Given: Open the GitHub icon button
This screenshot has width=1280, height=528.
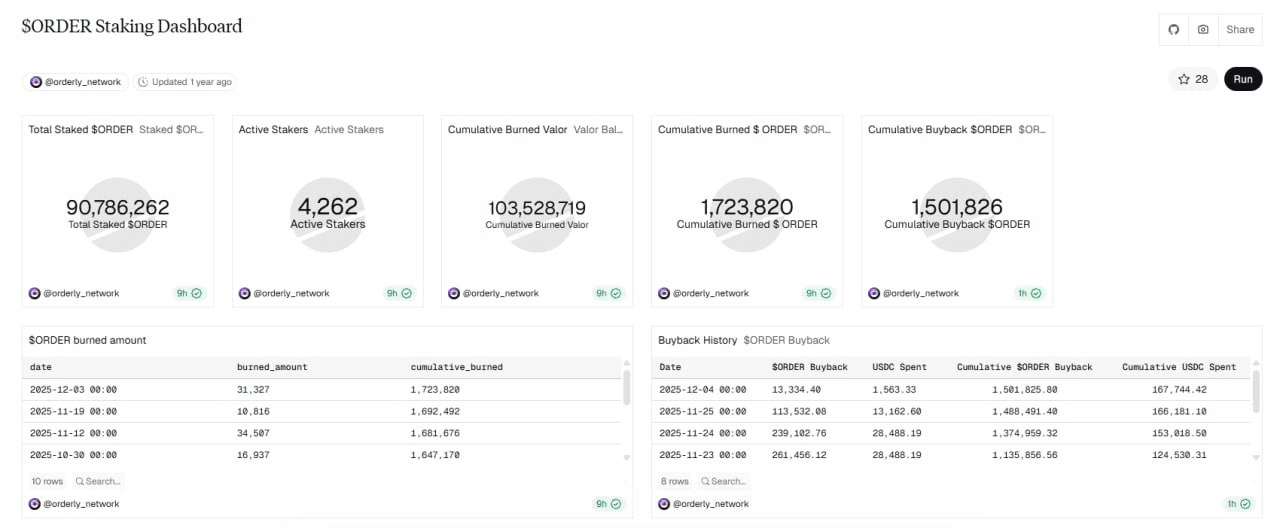Looking at the screenshot, I should [x=1174, y=29].
